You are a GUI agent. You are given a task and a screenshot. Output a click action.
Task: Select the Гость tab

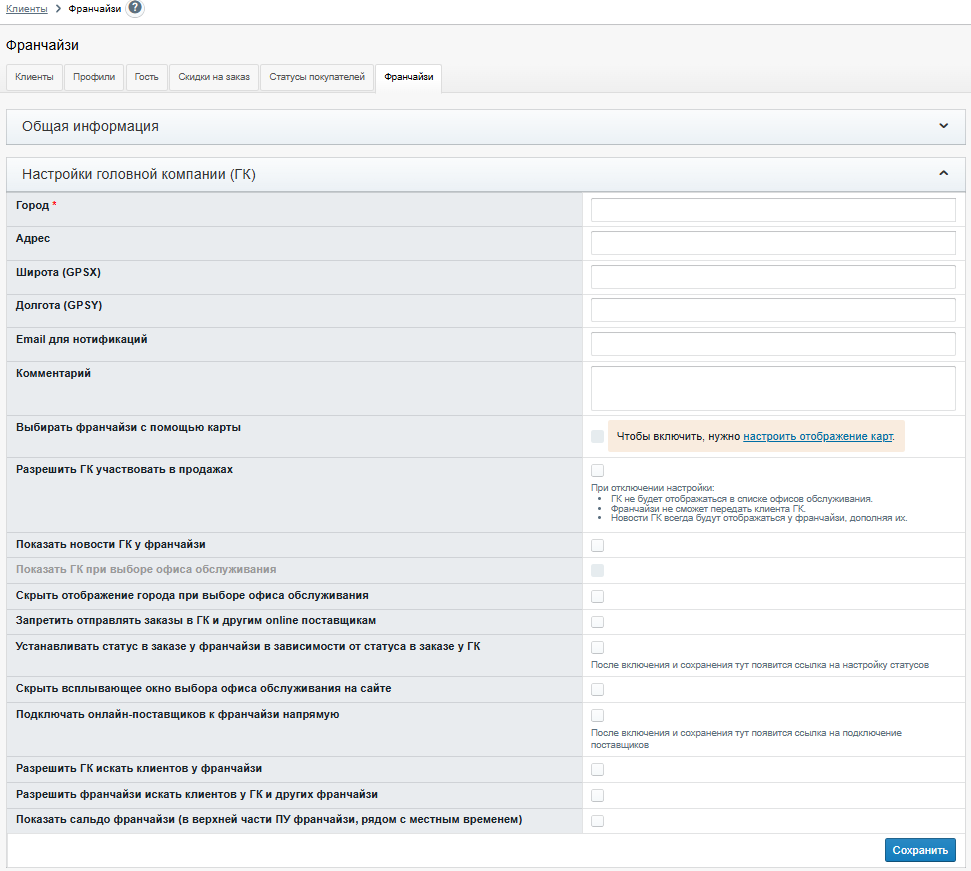click(x=147, y=78)
